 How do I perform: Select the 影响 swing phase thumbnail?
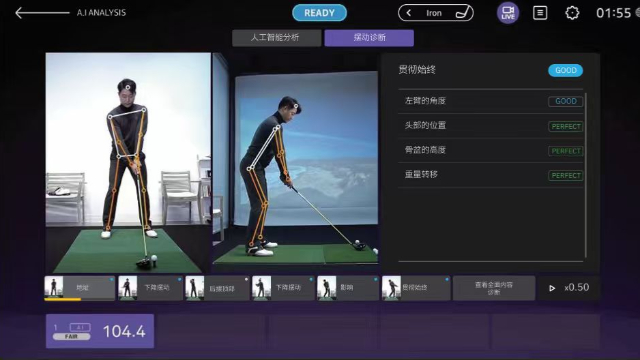[x=348, y=288]
